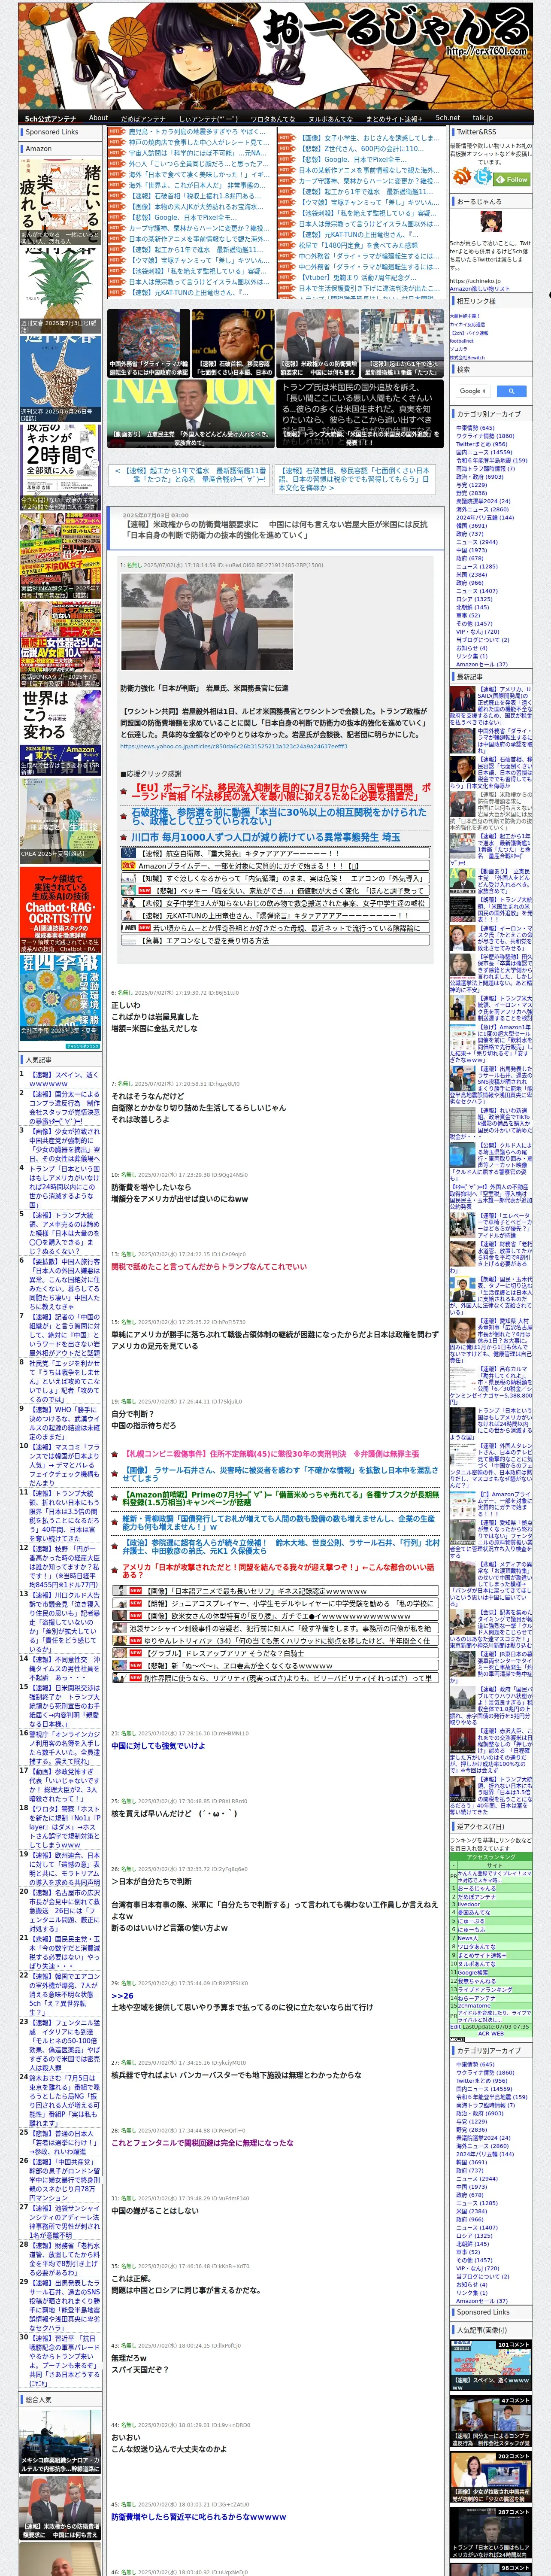Open まとめサイト速報+ in the navigation bar
The width and height of the screenshot is (551, 2576).
click(x=394, y=118)
